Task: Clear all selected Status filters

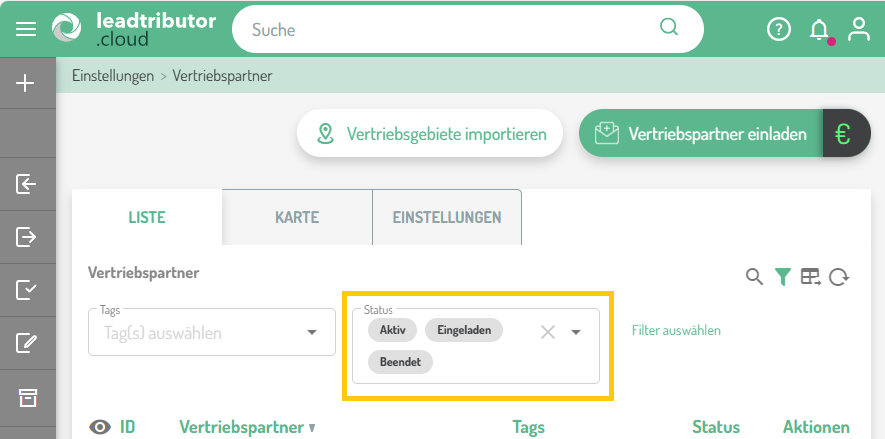Action: pyautogui.click(x=547, y=332)
